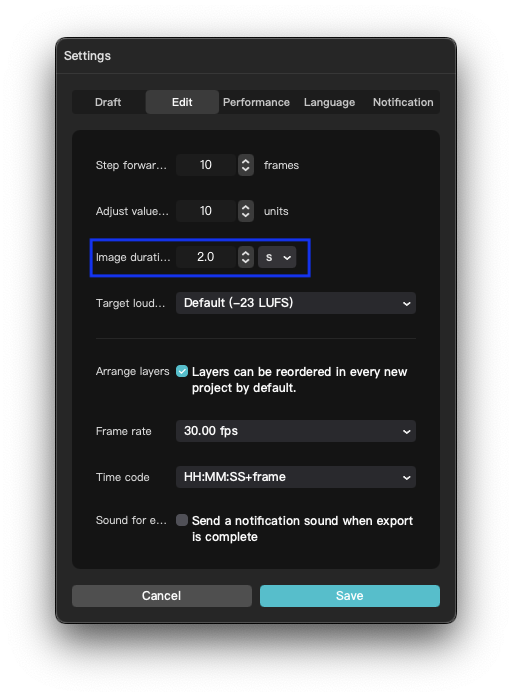Use the Adjust value units stepper arrows

246,211
